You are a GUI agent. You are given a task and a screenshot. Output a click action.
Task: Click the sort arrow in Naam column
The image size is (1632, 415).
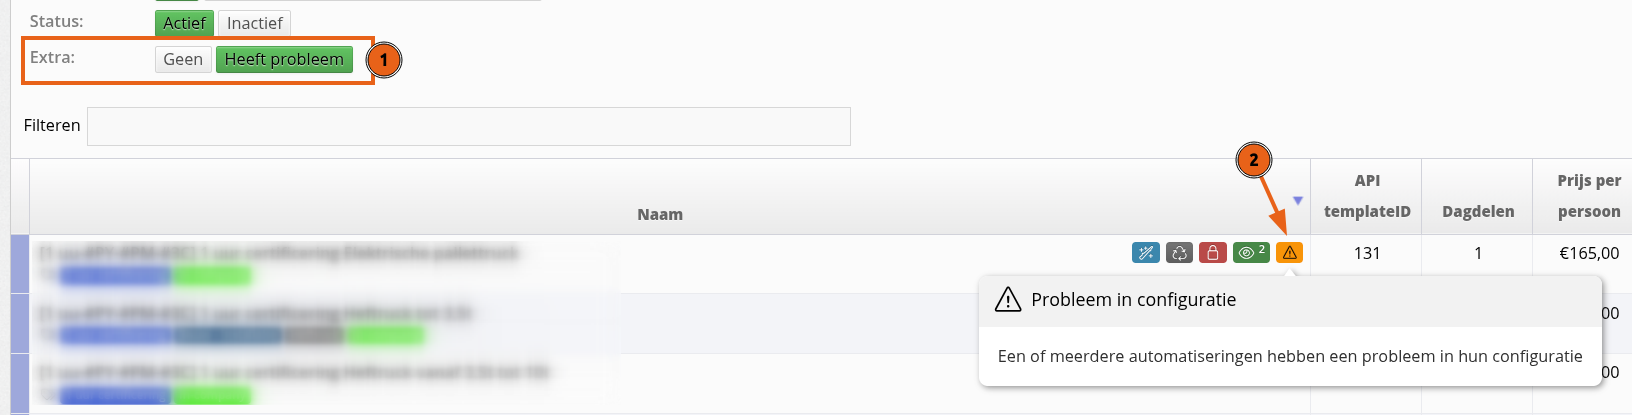tap(1298, 201)
